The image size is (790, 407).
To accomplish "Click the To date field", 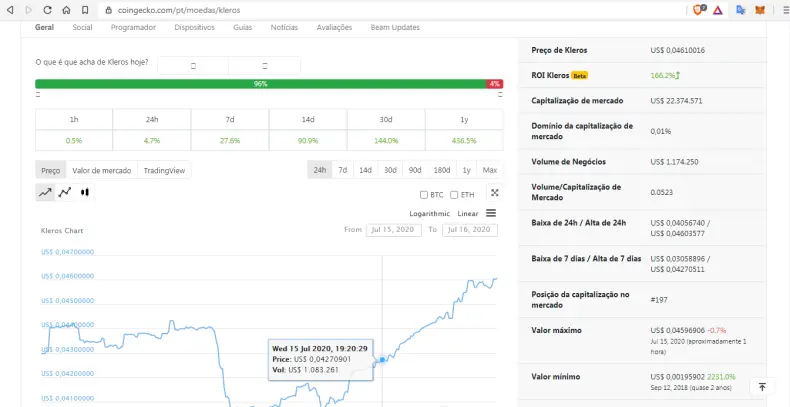I will pos(470,230).
